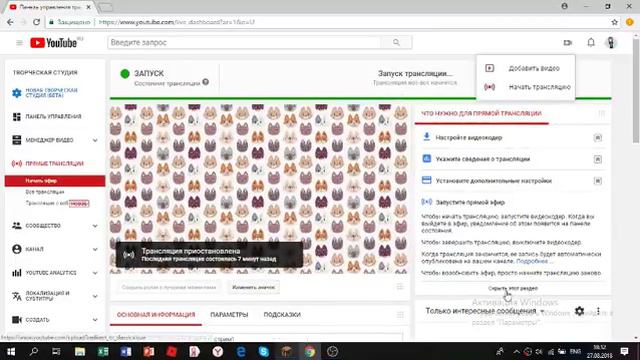The image size is (640, 360).
Task: Toggle the 'Настройте видеокодер' checklist box
Action: (x=598, y=138)
